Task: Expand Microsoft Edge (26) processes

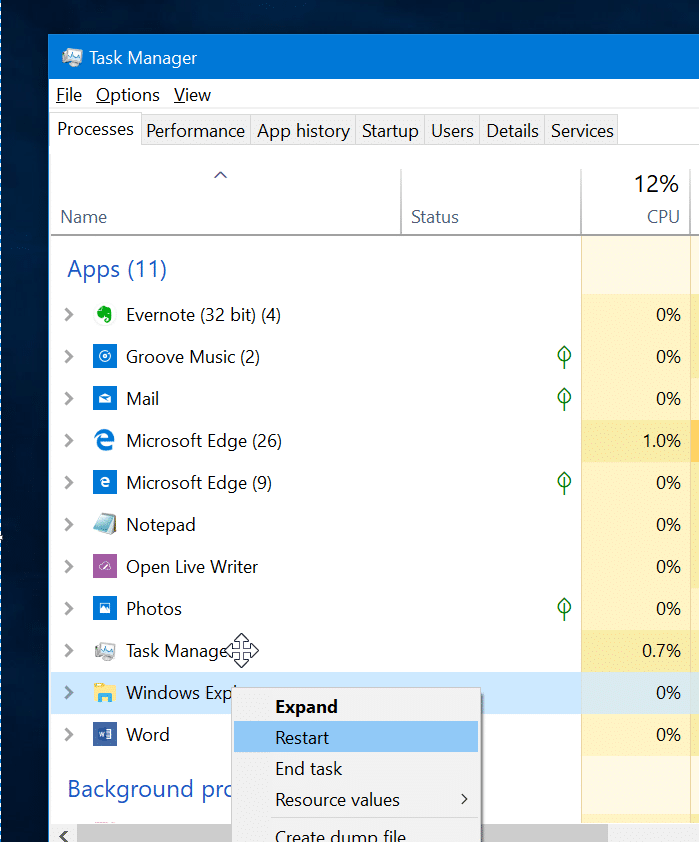Action: click(x=69, y=440)
